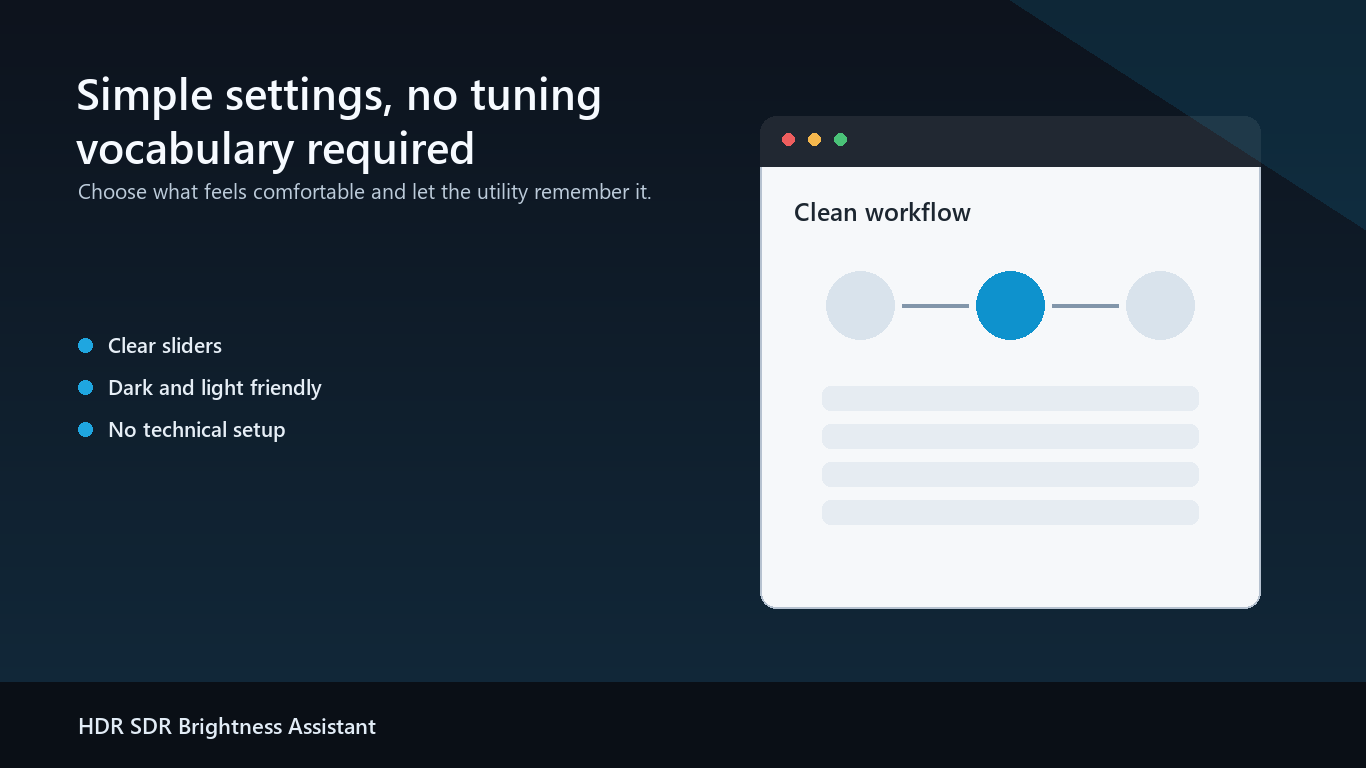Image resolution: width=1366 pixels, height=768 pixels.
Task: Click the second gray placeholder bar
Action: (x=1010, y=436)
